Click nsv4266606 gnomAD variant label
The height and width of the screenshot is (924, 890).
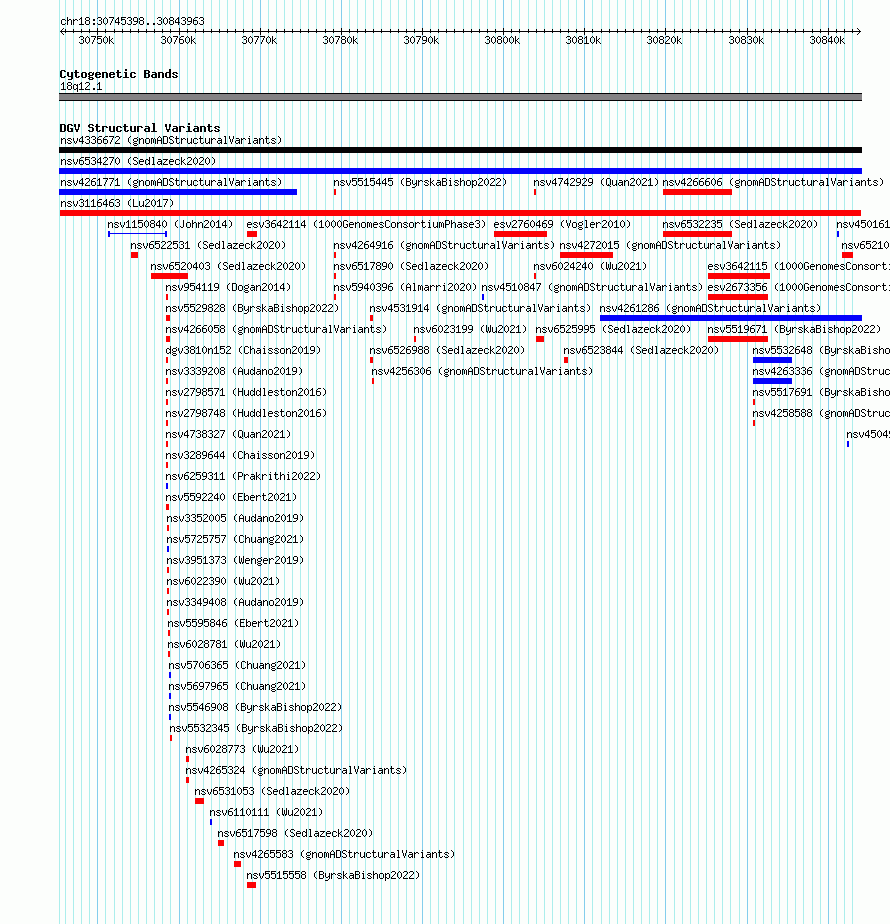pos(773,182)
